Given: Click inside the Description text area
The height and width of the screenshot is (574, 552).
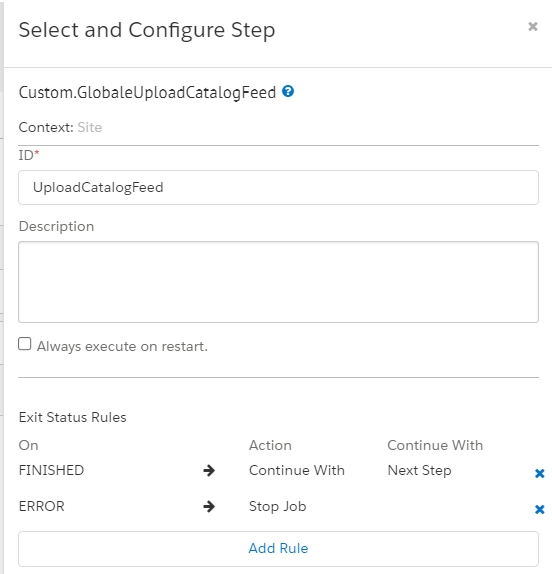Looking at the screenshot, I should 278,282.
